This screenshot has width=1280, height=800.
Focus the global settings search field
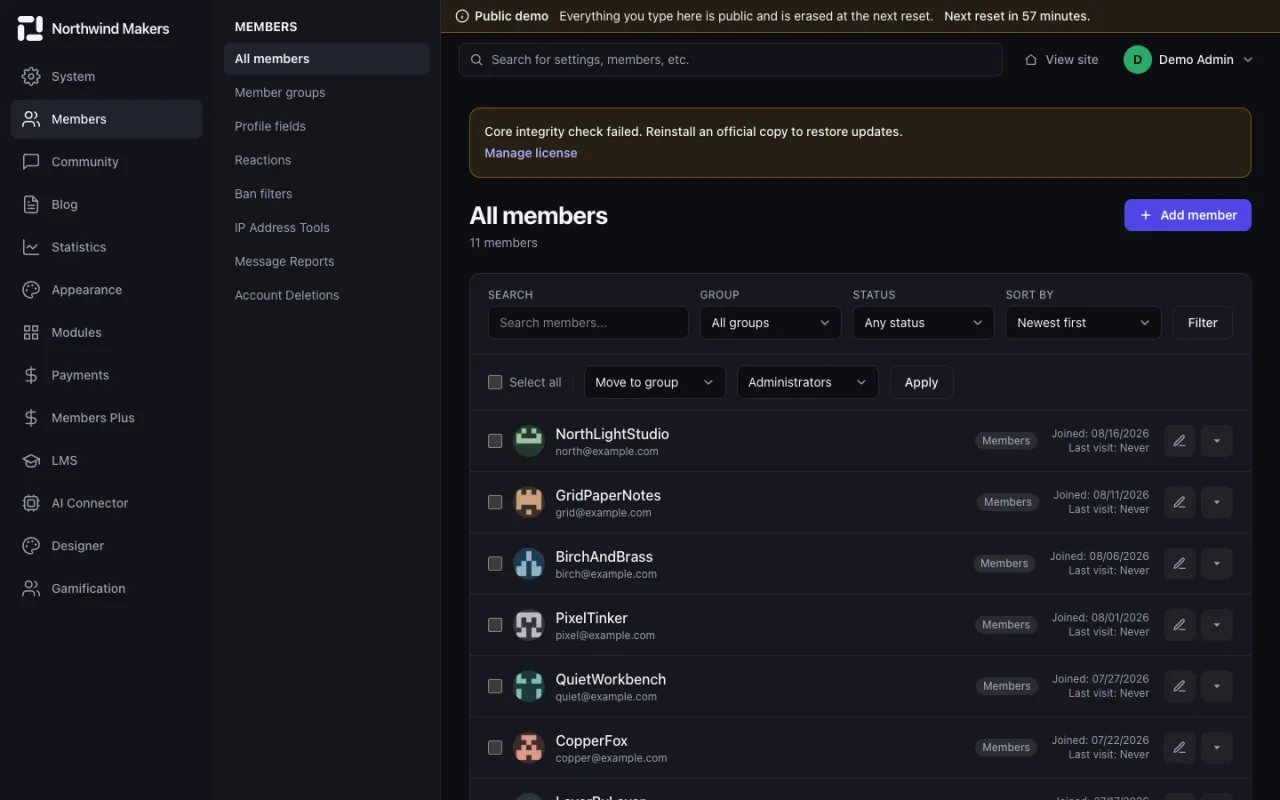[x=731, y=60]
